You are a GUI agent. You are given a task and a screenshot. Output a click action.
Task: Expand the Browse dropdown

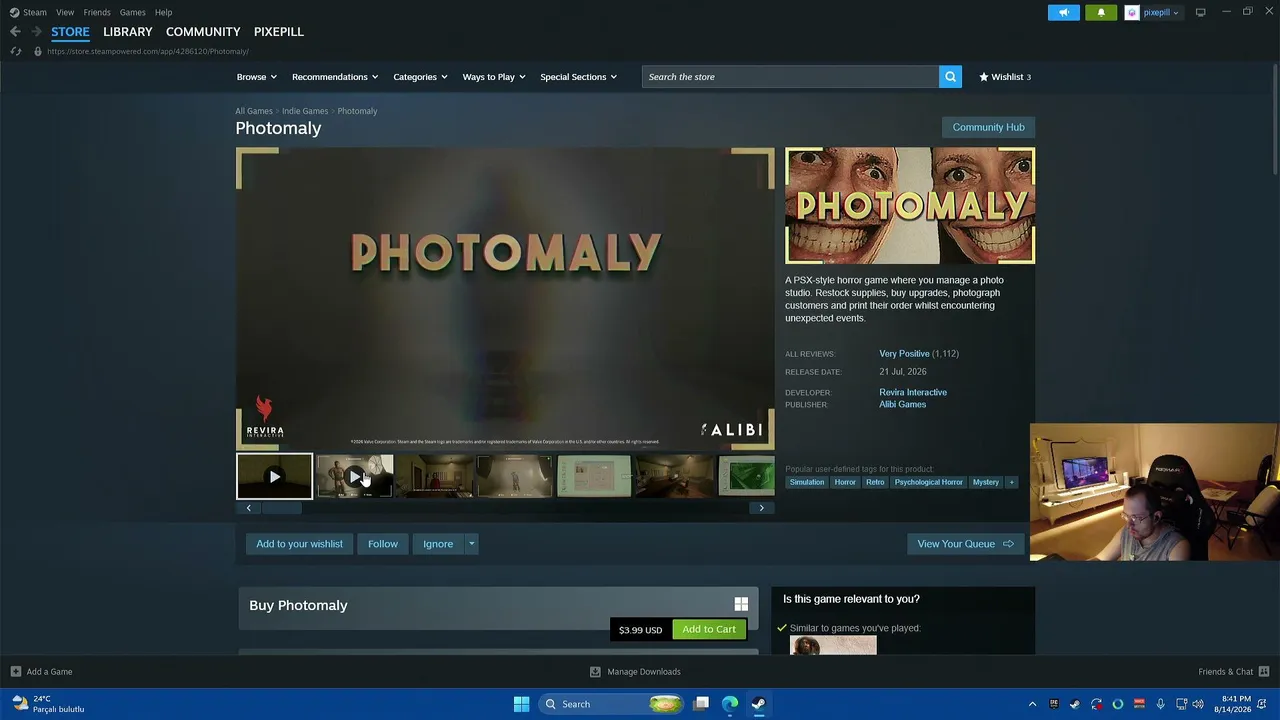pos(257,77)
